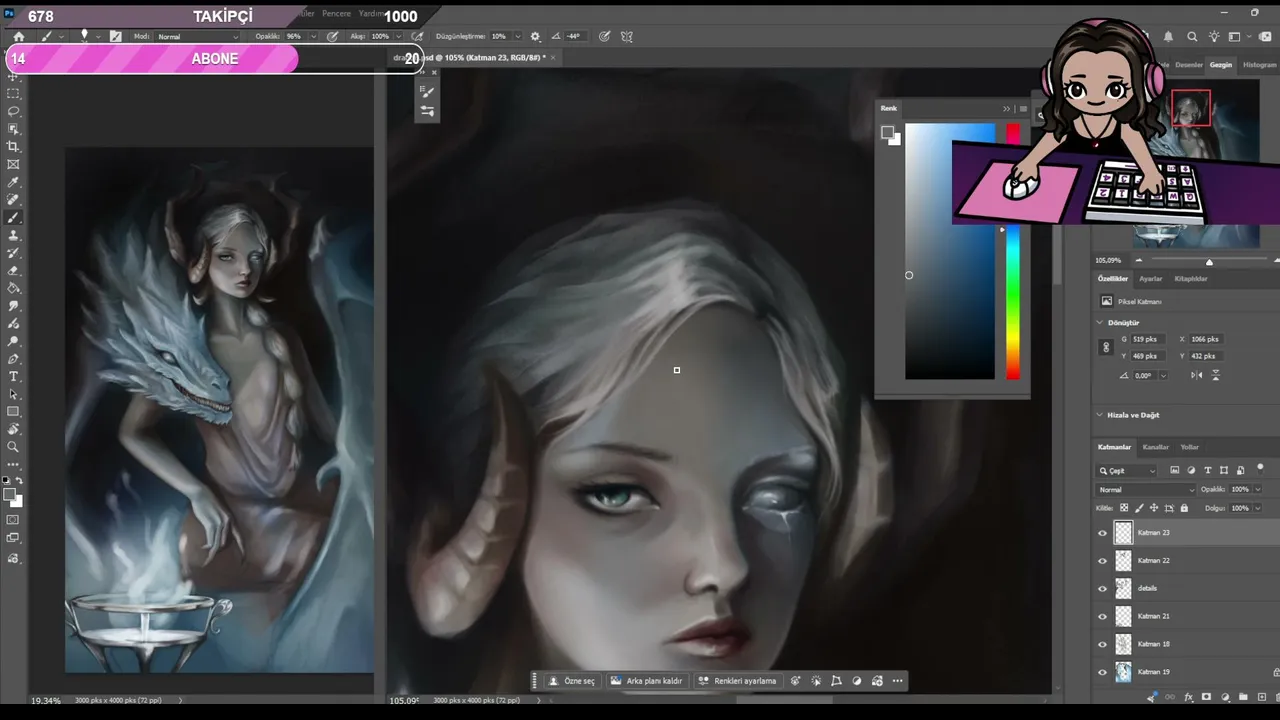Select the Hand tool
Image resolution: width=1280 pixels, height=720 pixels.
pyautogui.click(x=14, y=429)
